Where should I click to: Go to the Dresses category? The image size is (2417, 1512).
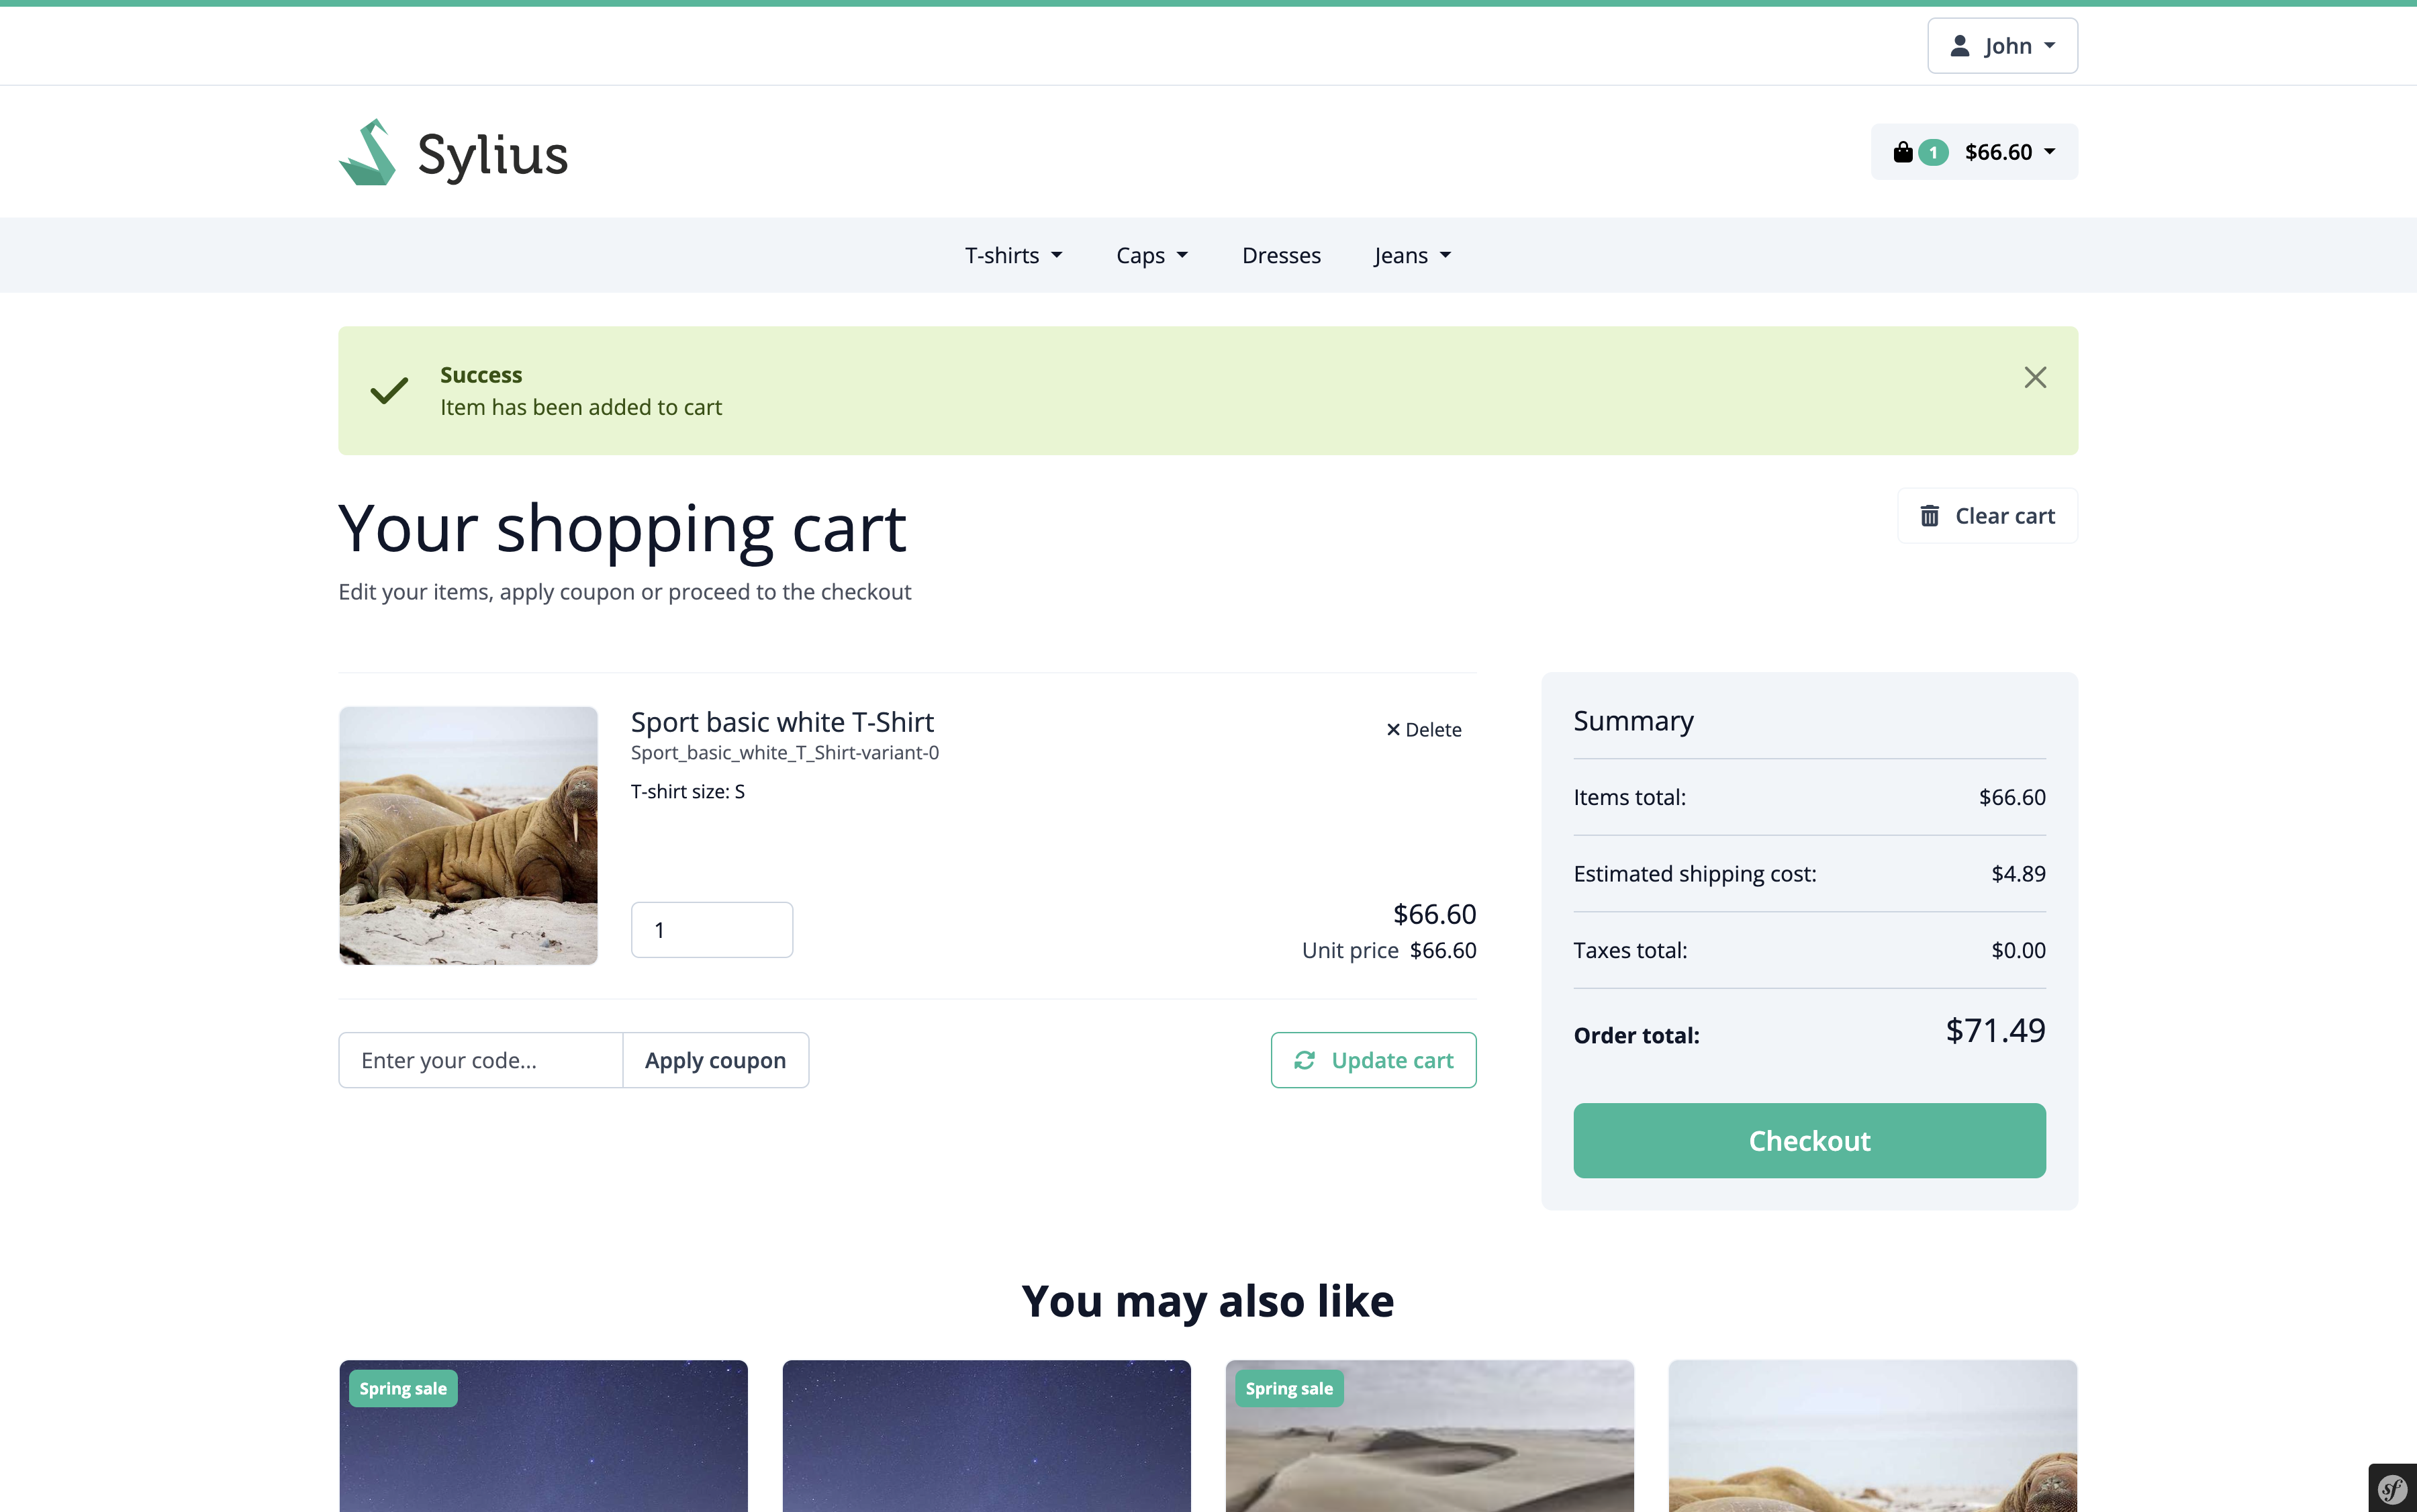(x=1280, y=256)
